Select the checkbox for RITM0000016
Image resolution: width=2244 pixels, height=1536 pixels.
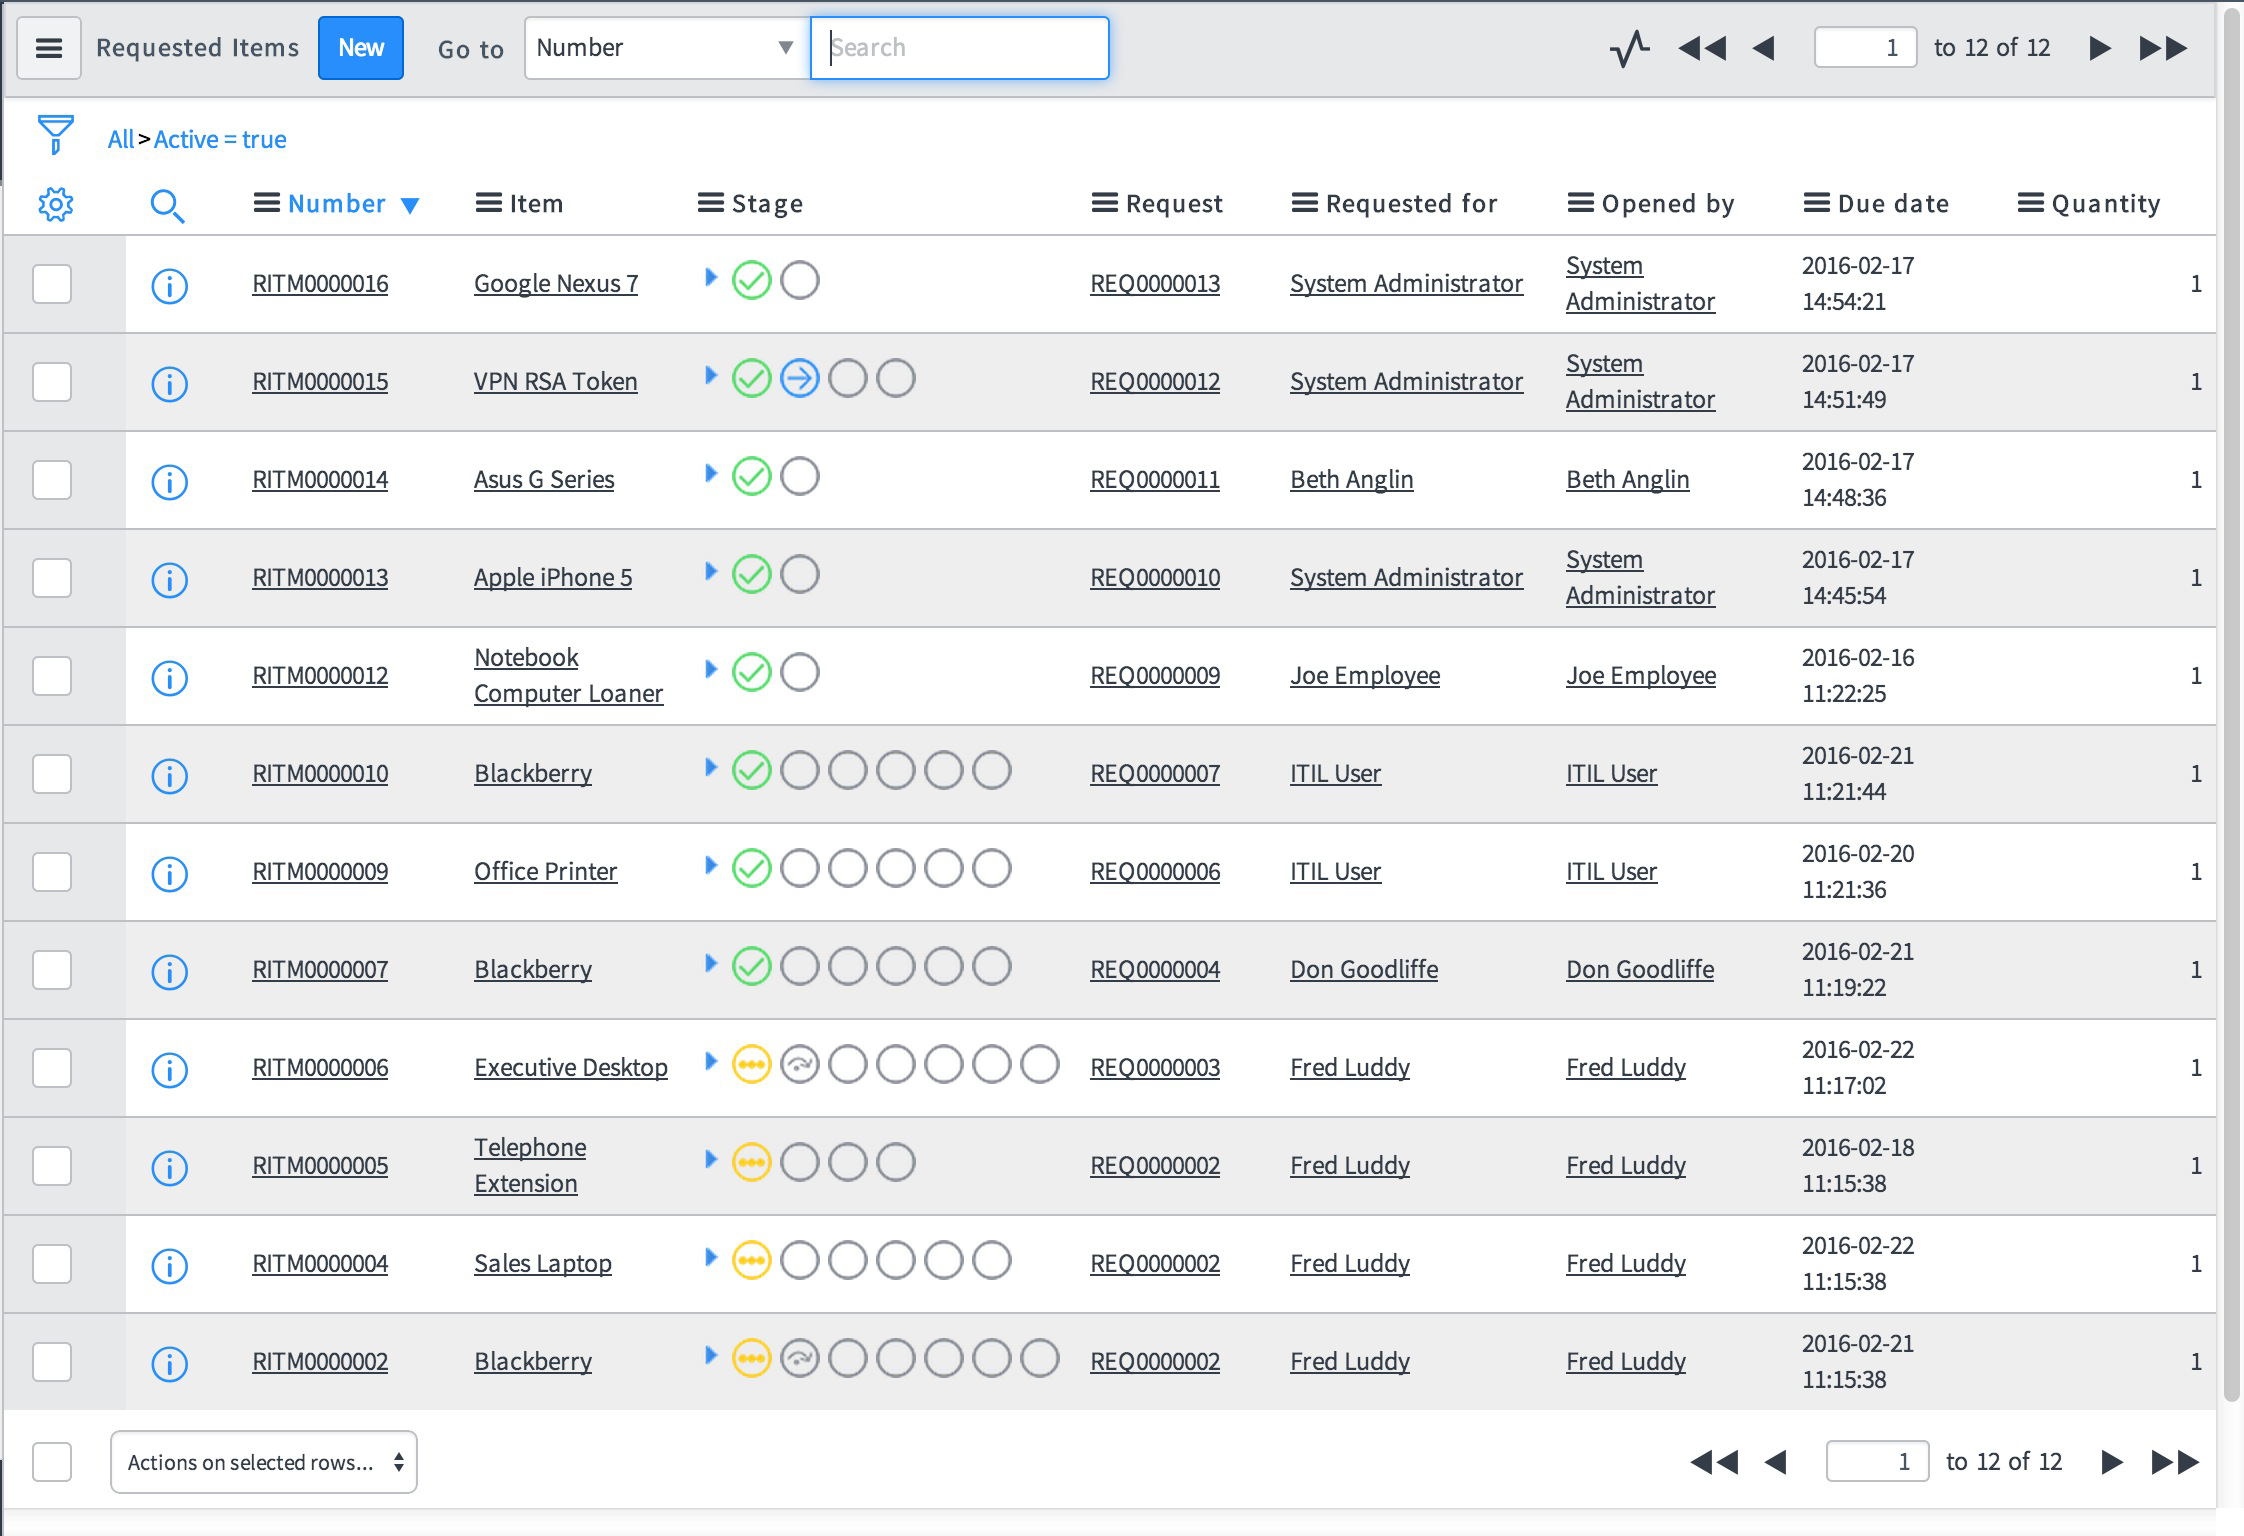(52, 284)
